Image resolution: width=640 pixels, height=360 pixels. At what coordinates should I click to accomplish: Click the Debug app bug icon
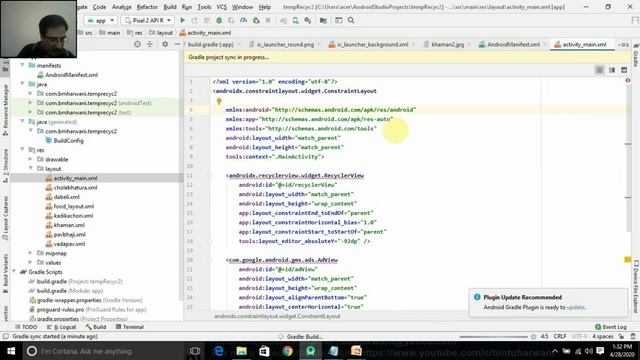tap(219, 20)
